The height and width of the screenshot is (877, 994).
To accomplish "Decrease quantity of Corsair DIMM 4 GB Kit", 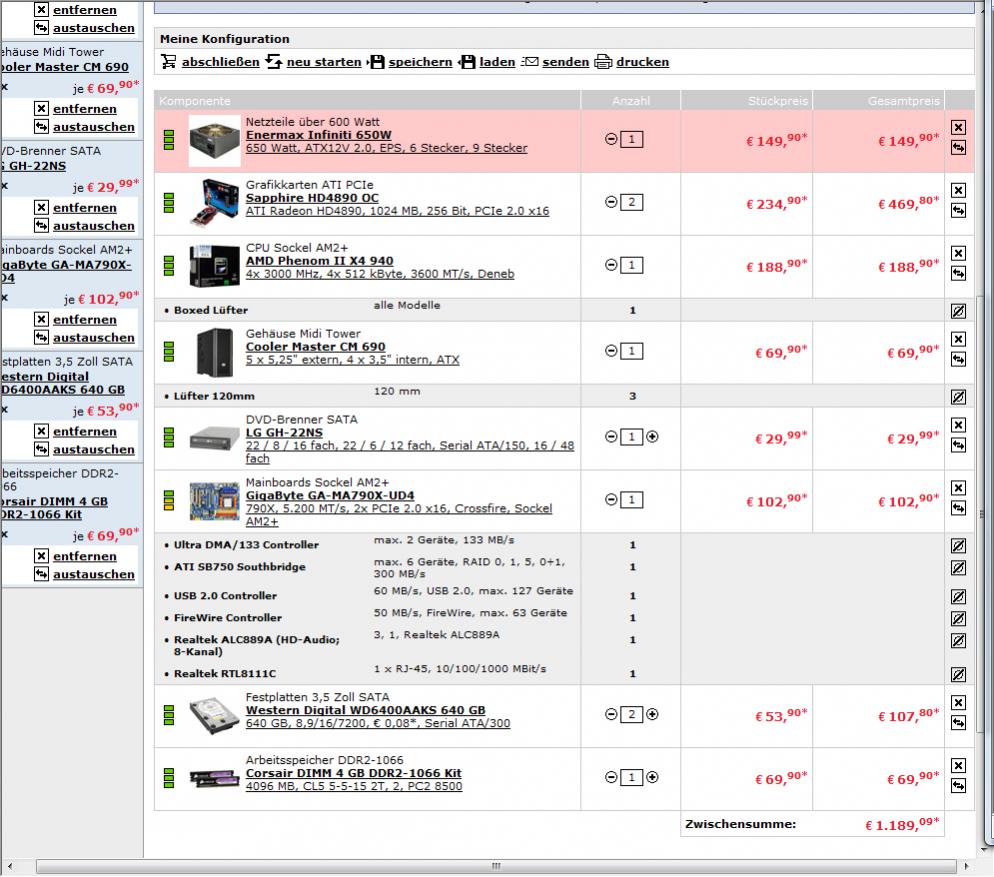I will click(x=611, y=777).
